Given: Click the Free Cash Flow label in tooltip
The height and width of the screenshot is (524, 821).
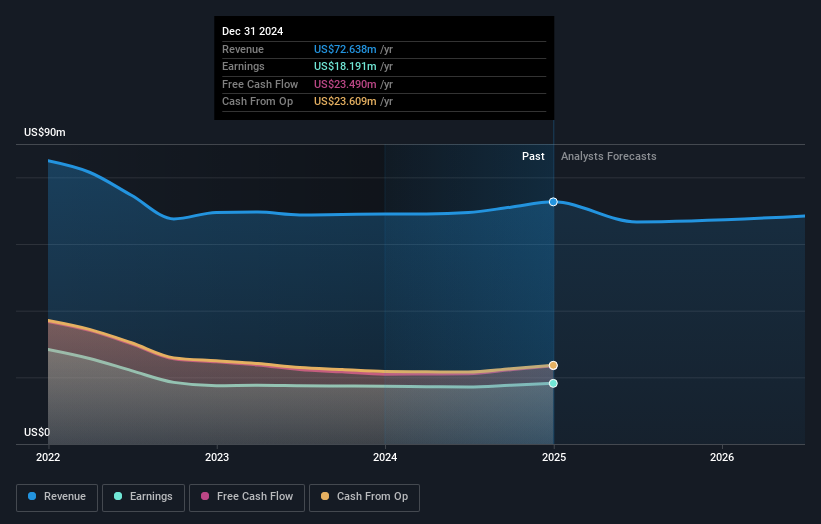Looking at the screenshot, I should click(x=260, y=84).
